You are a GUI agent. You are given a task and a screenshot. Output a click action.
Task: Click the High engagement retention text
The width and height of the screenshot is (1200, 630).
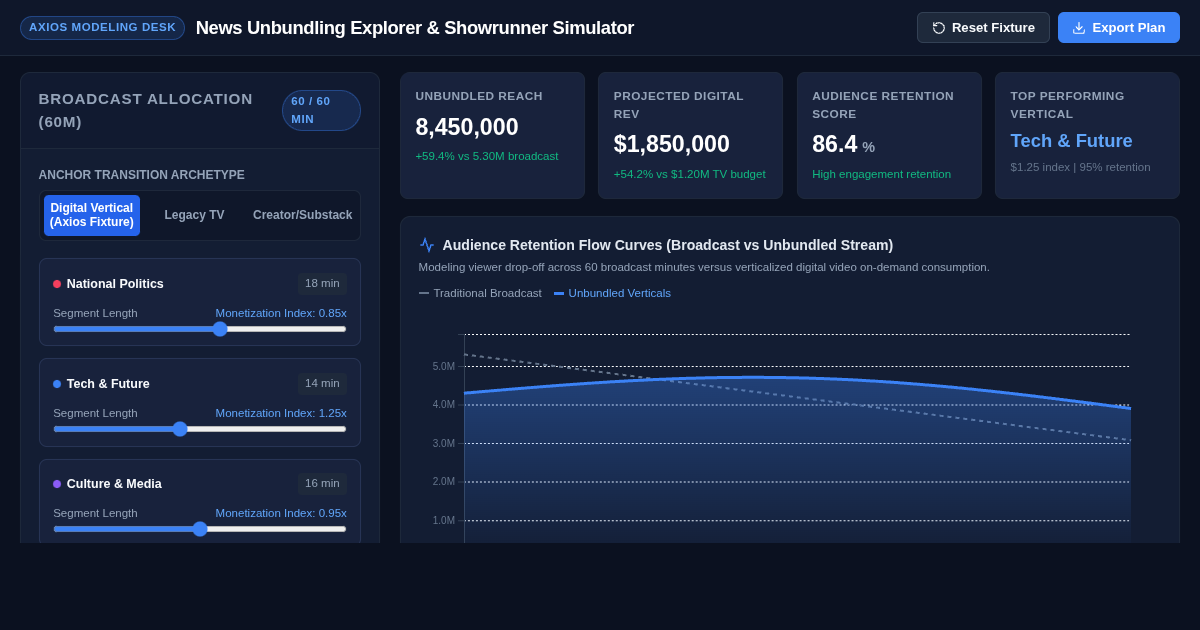tap(881, 174)
